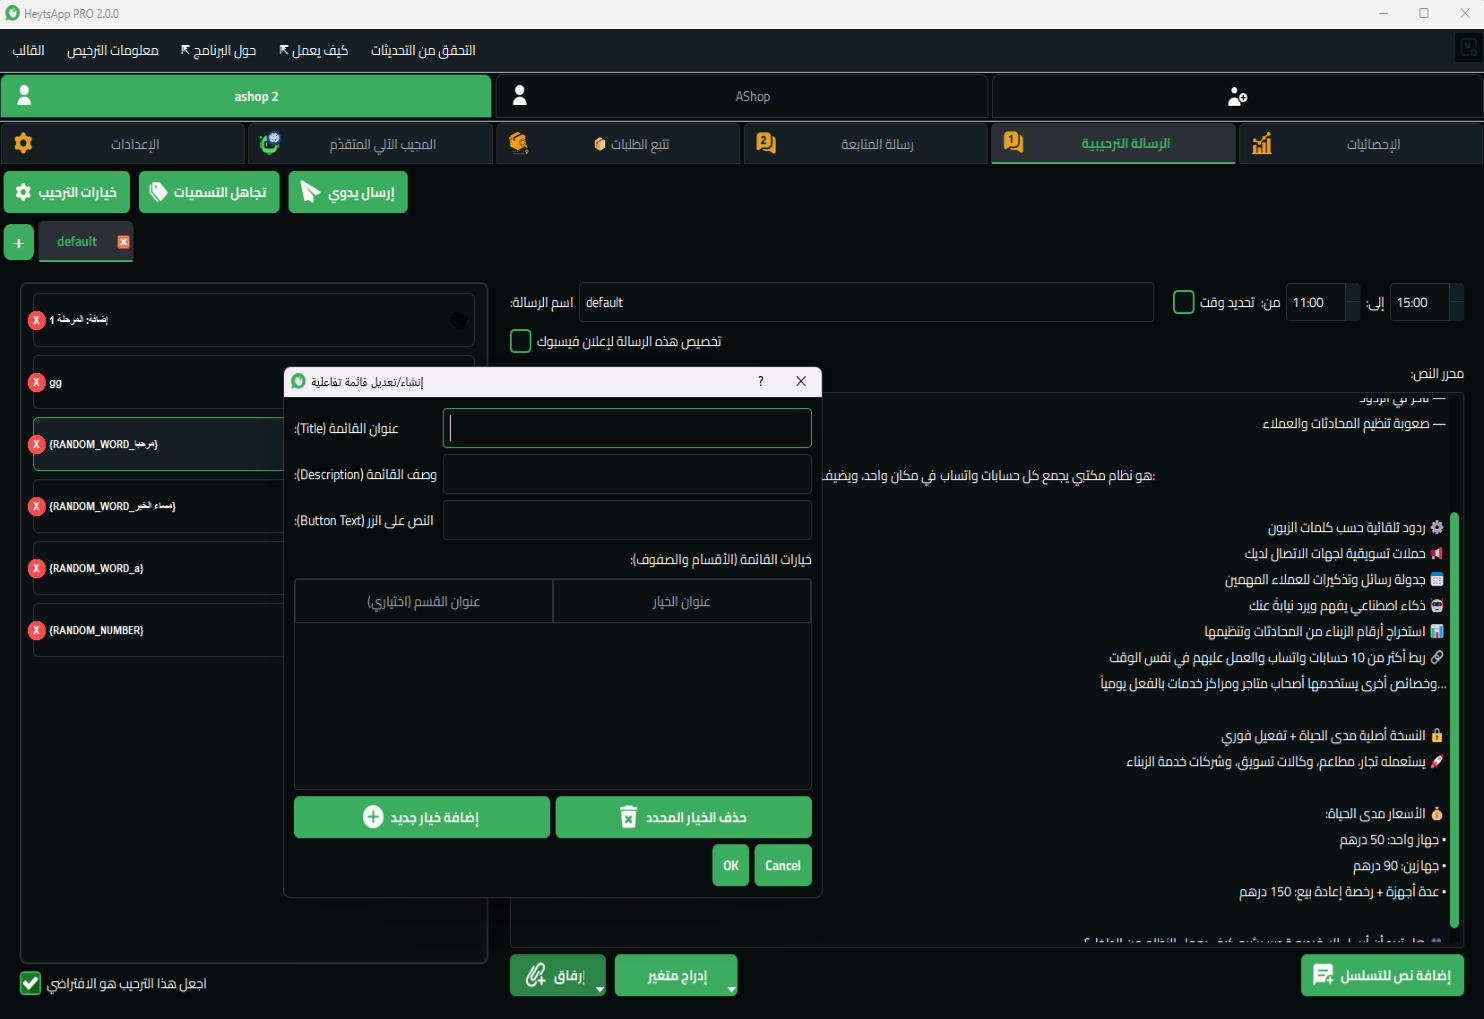The width and height of the screenshot is (1484, 1019).
Task: Uncheck اجعل هذا الترحيب هو الافتراضي
Action: (29, 983)
